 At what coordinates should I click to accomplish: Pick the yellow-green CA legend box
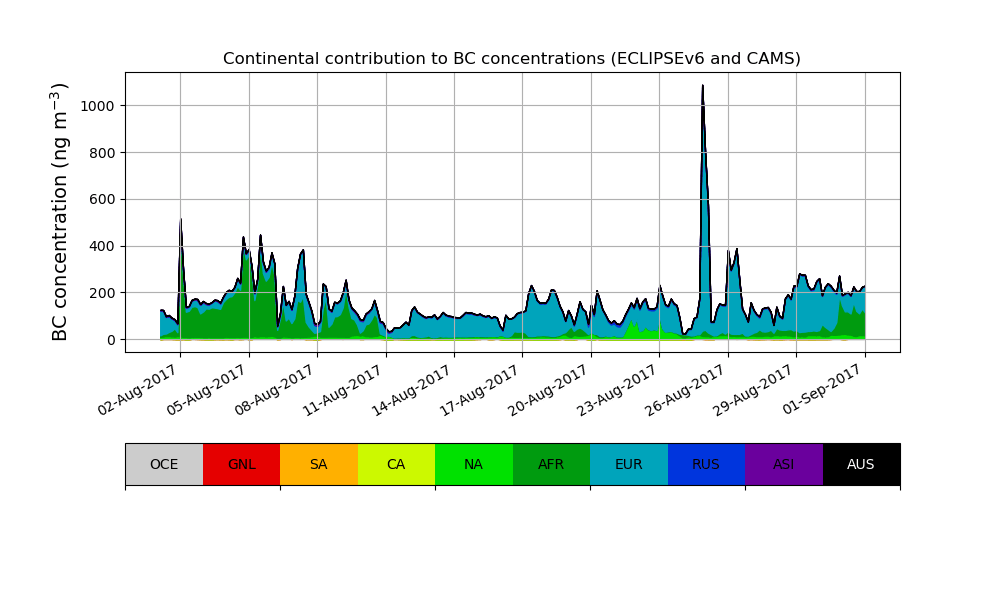[396, 464]
